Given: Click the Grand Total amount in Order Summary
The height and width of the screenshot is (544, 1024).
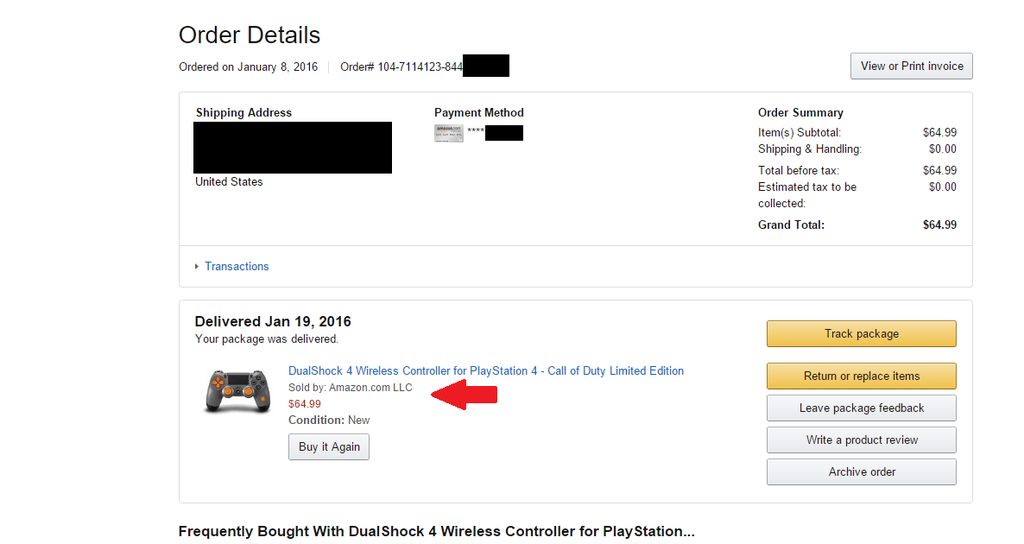Looking at the screenshot, I should pyautogui.click(x=939, y=225).
